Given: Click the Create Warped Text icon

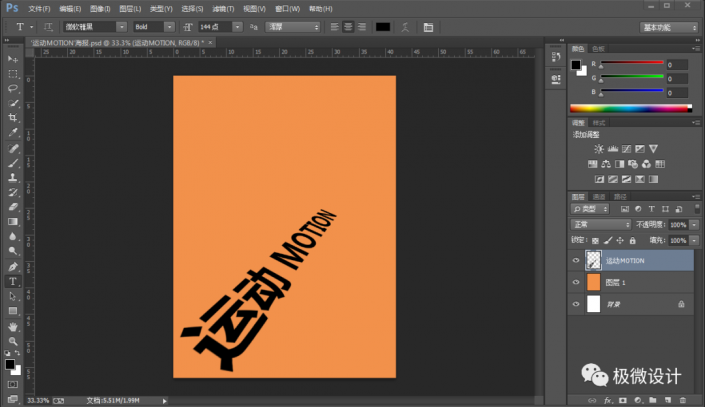Looking at the screenshot, I should [405, 27].
